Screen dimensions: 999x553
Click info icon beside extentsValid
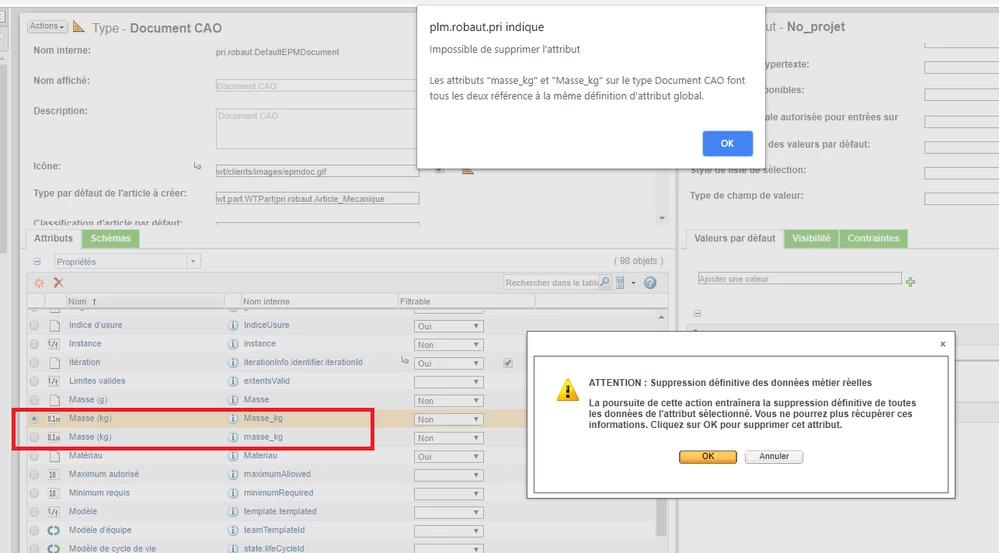point(233,382)
